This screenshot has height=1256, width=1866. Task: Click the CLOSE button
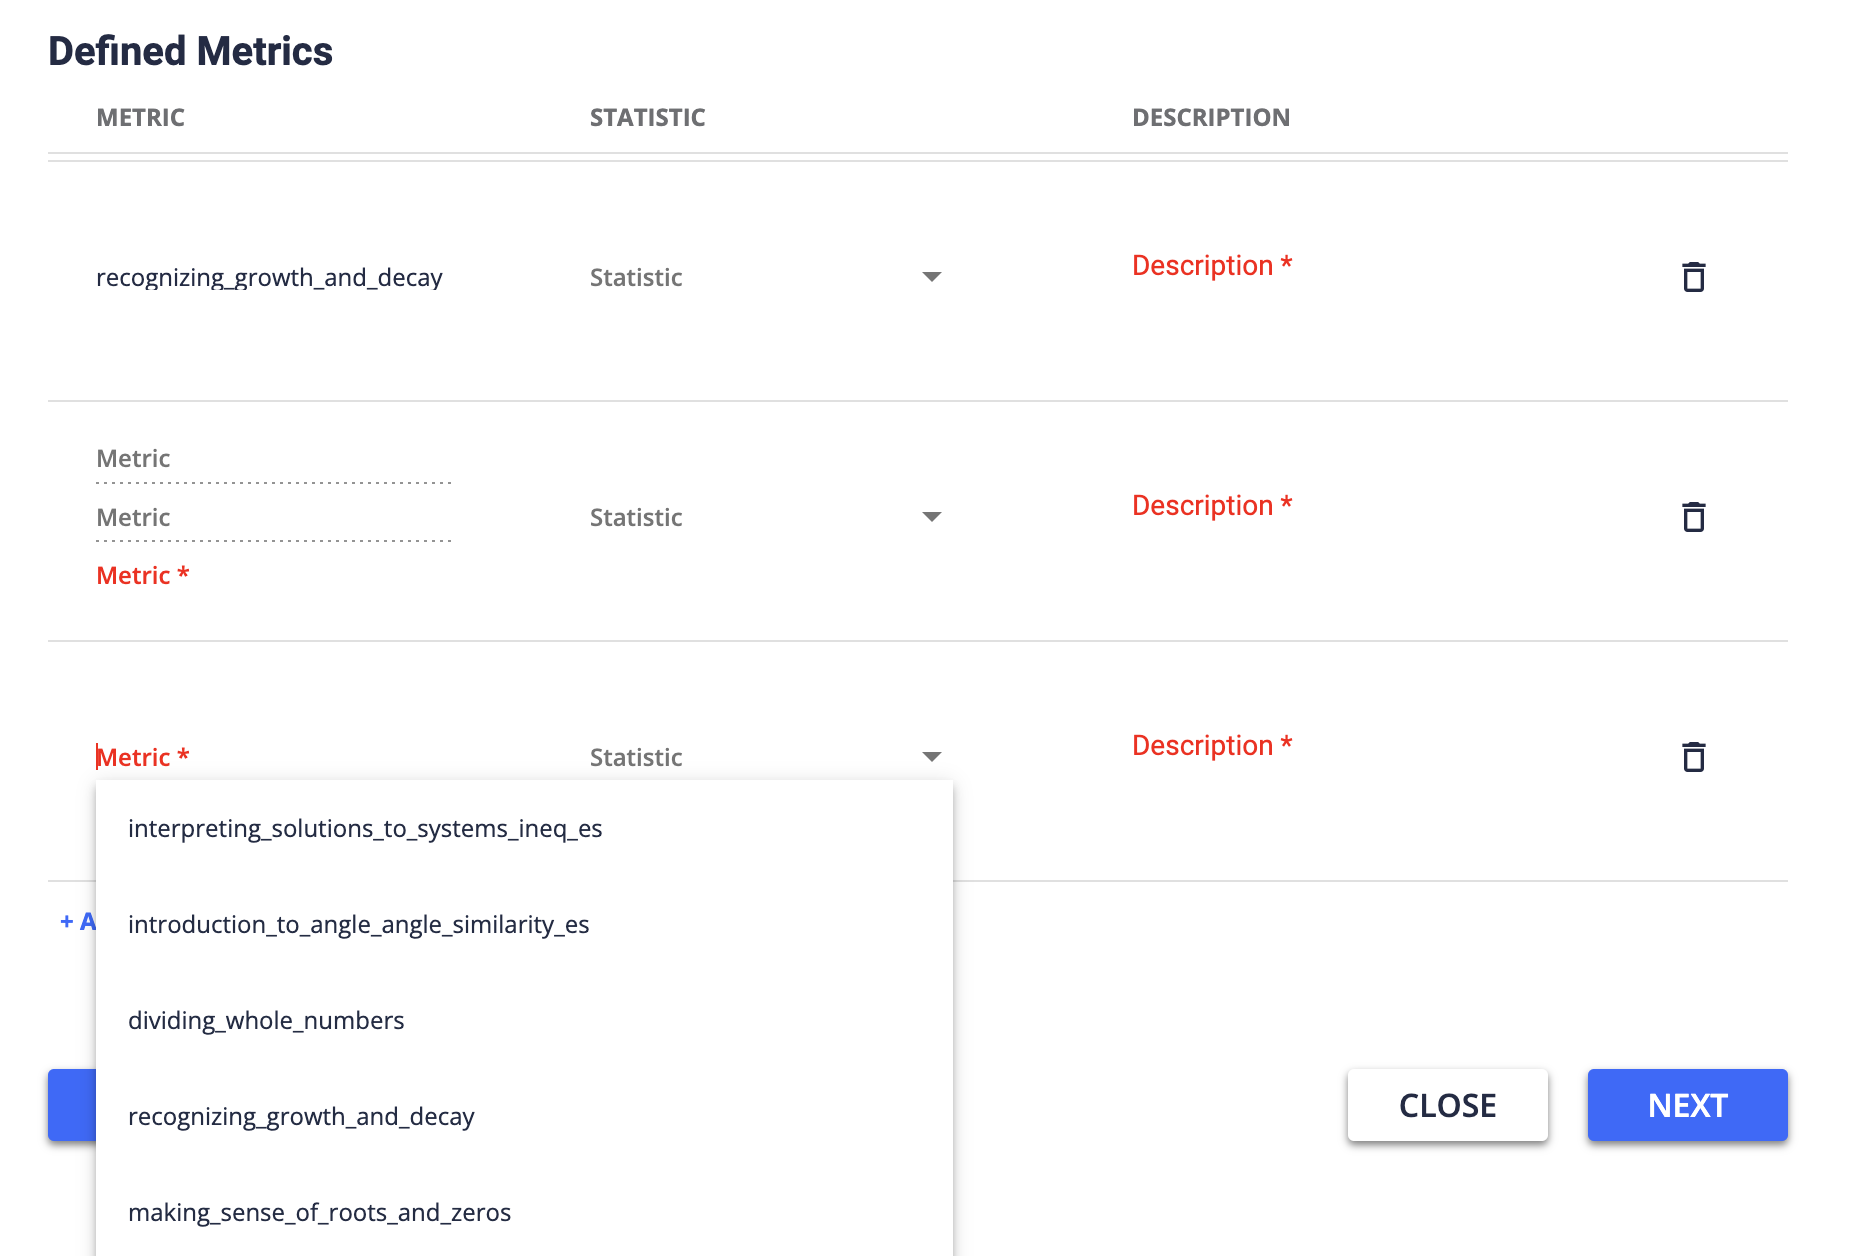1447,1105
